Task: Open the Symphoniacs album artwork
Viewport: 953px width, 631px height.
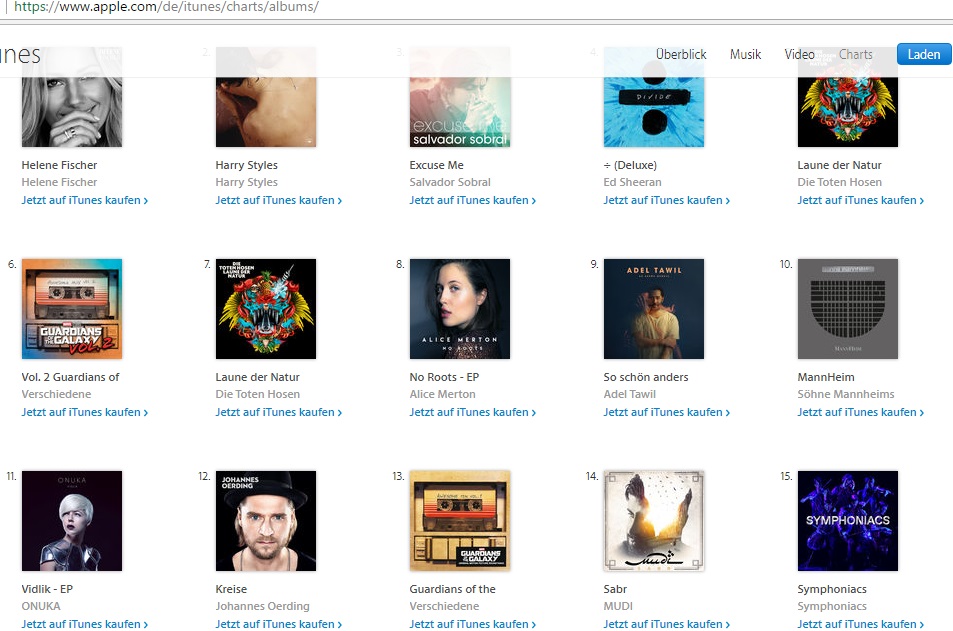Action: click(x=847, y=521)
